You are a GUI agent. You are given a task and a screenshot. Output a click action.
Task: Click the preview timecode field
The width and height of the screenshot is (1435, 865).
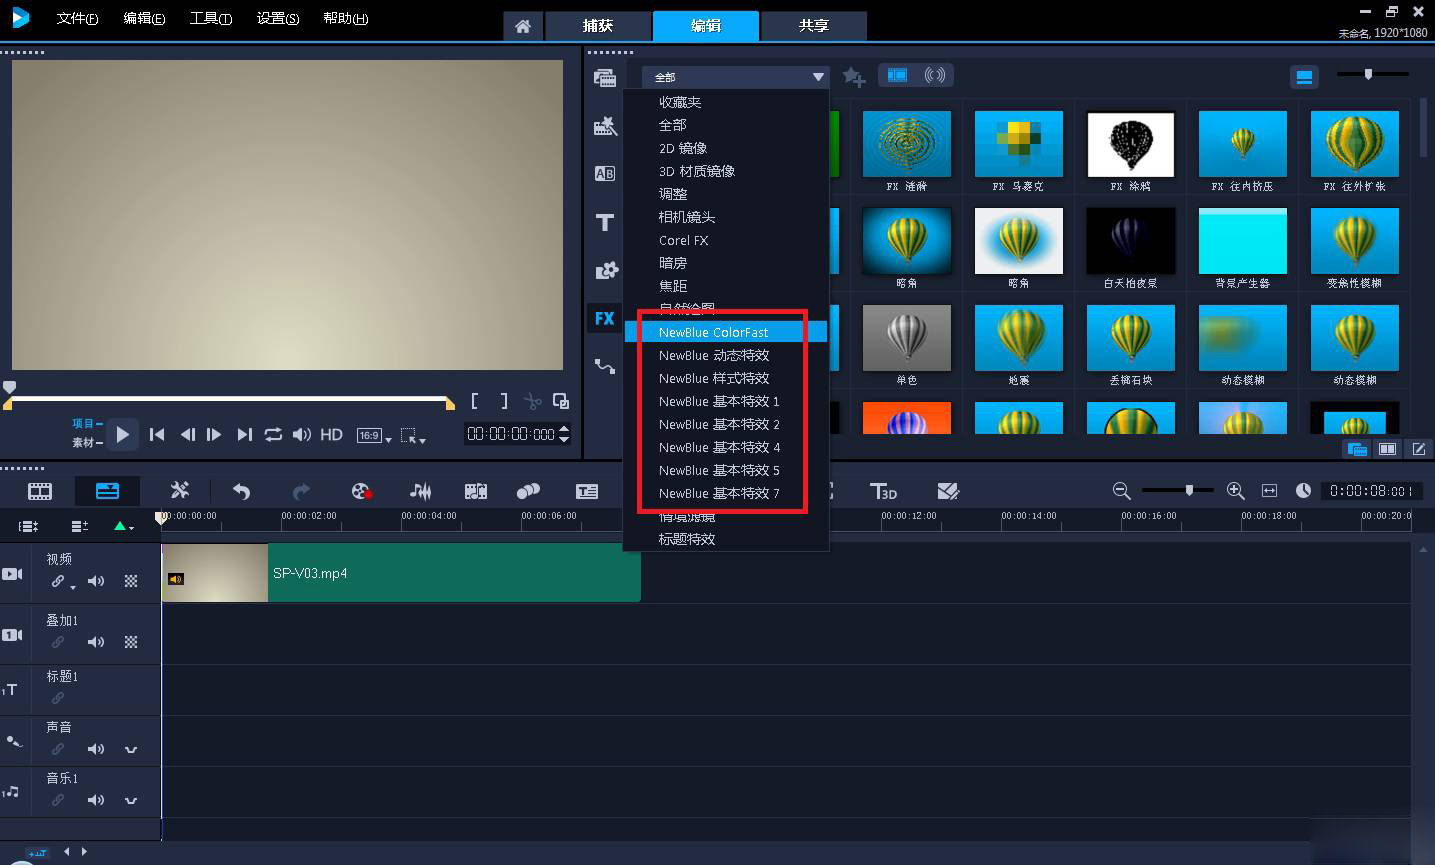(x=511, y=434)
